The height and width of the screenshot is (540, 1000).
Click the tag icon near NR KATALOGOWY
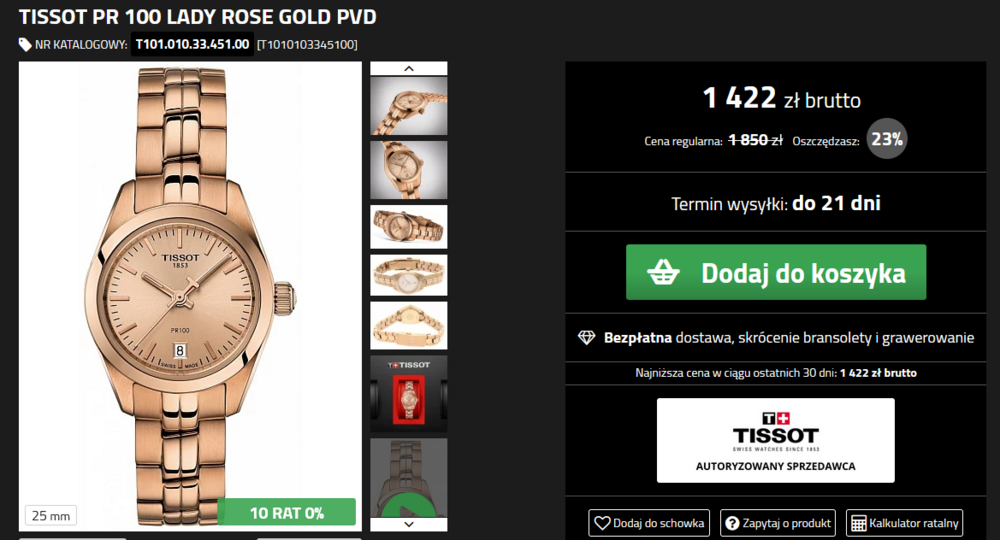click(25, 45)
